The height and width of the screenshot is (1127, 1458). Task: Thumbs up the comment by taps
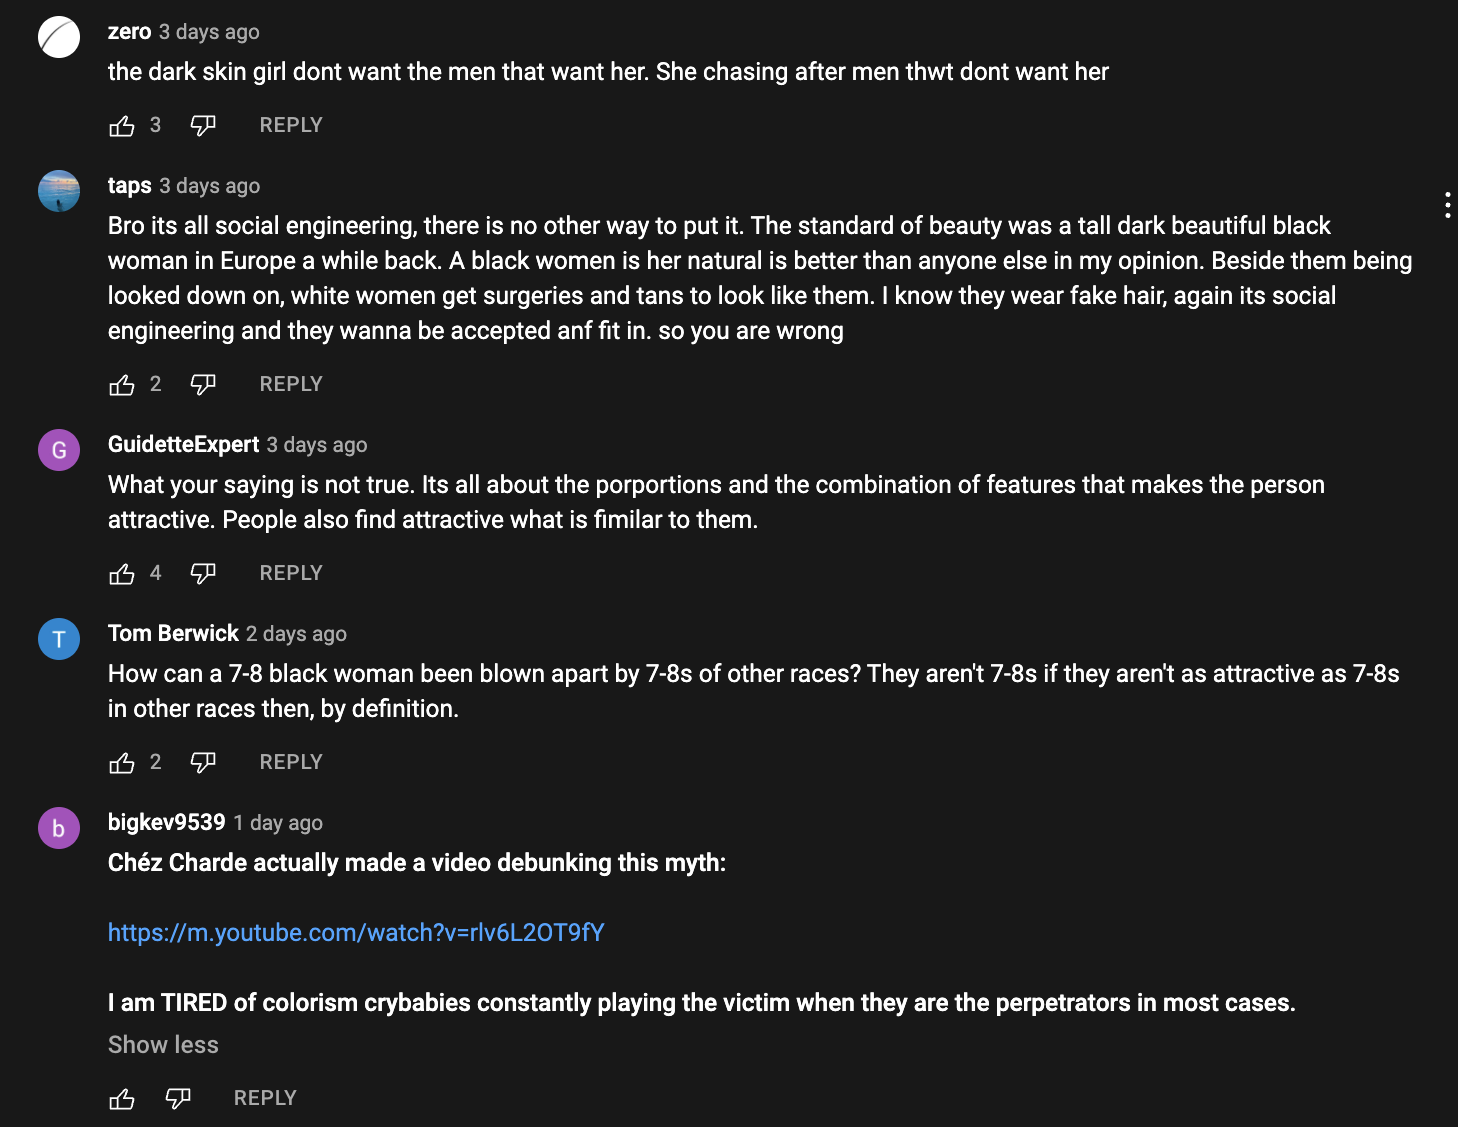(122, 385)
